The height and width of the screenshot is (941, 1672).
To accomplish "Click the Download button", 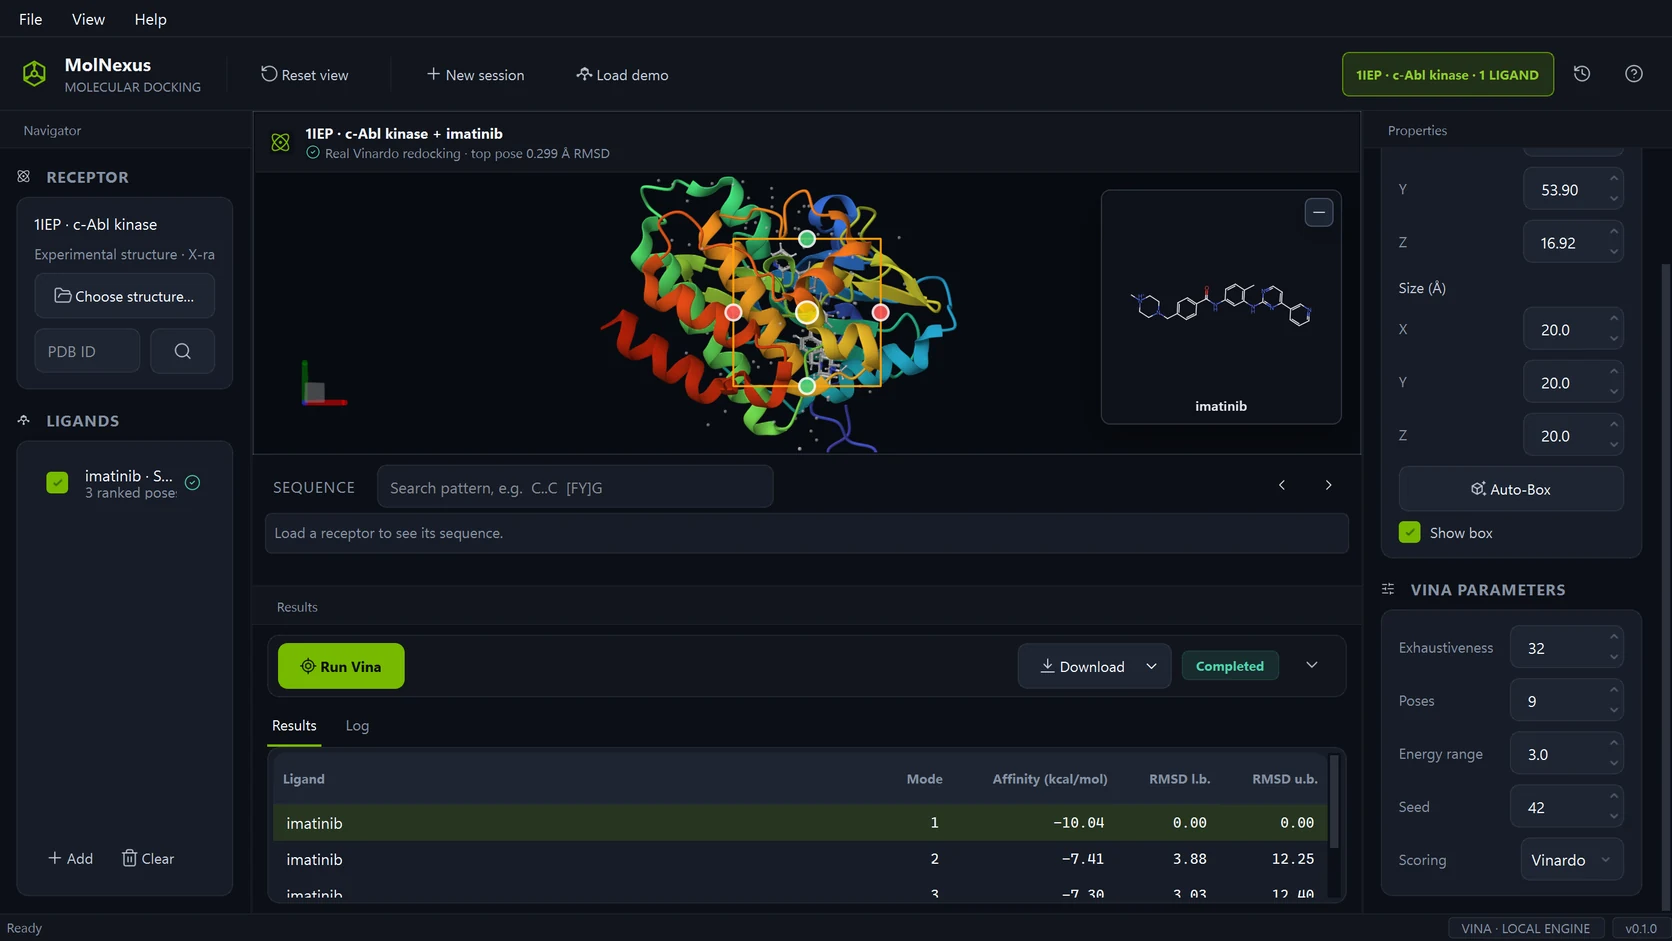I will [1082, 667].
